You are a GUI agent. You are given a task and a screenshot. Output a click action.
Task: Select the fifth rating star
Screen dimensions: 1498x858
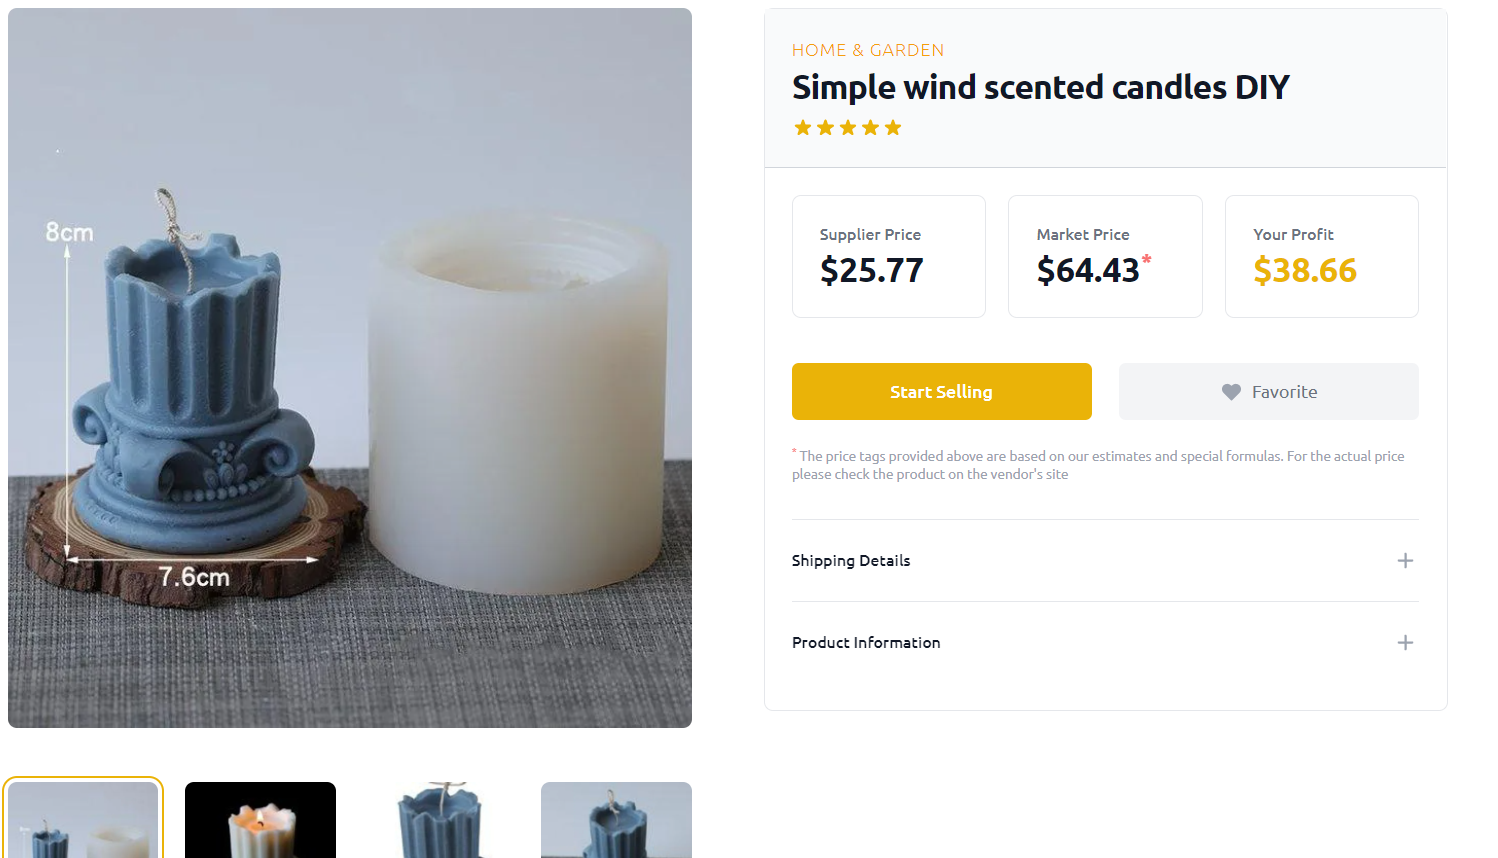tap(893, 127)
